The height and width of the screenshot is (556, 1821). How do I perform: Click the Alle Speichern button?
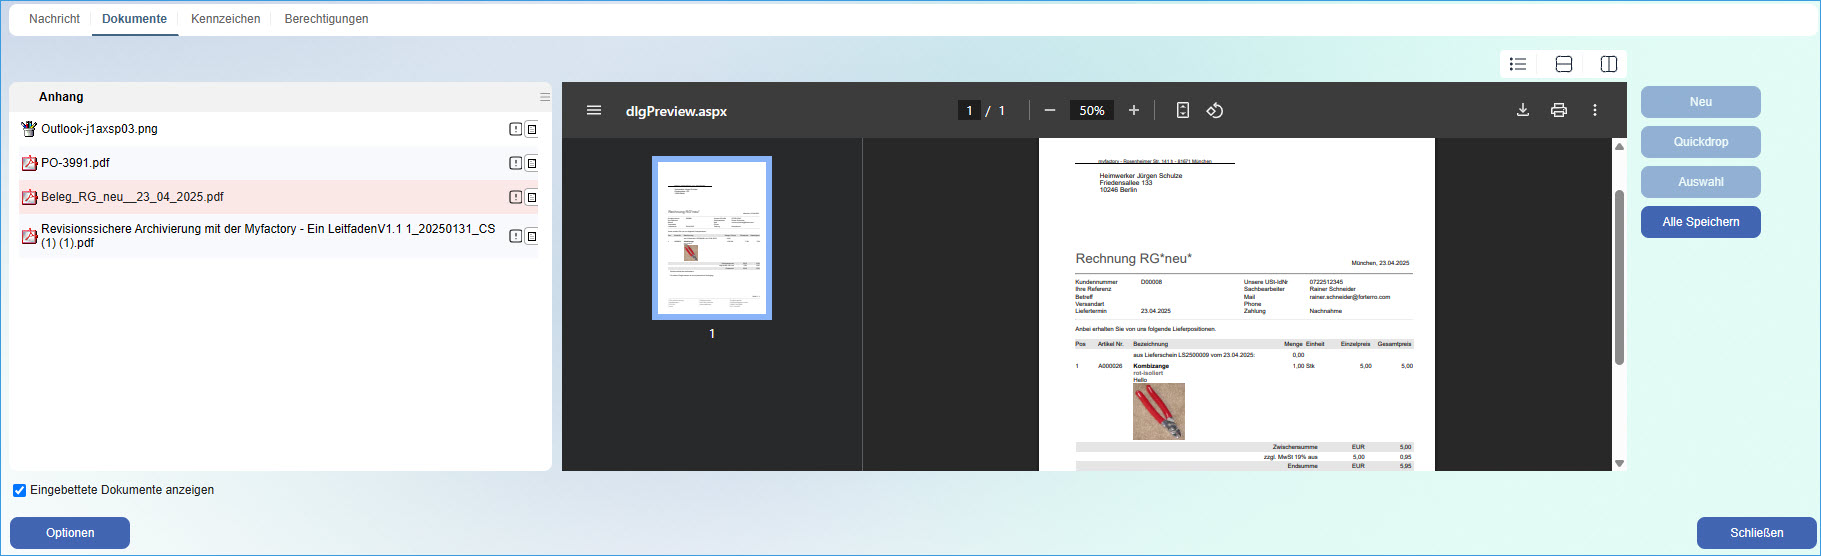coord(1700,222)
